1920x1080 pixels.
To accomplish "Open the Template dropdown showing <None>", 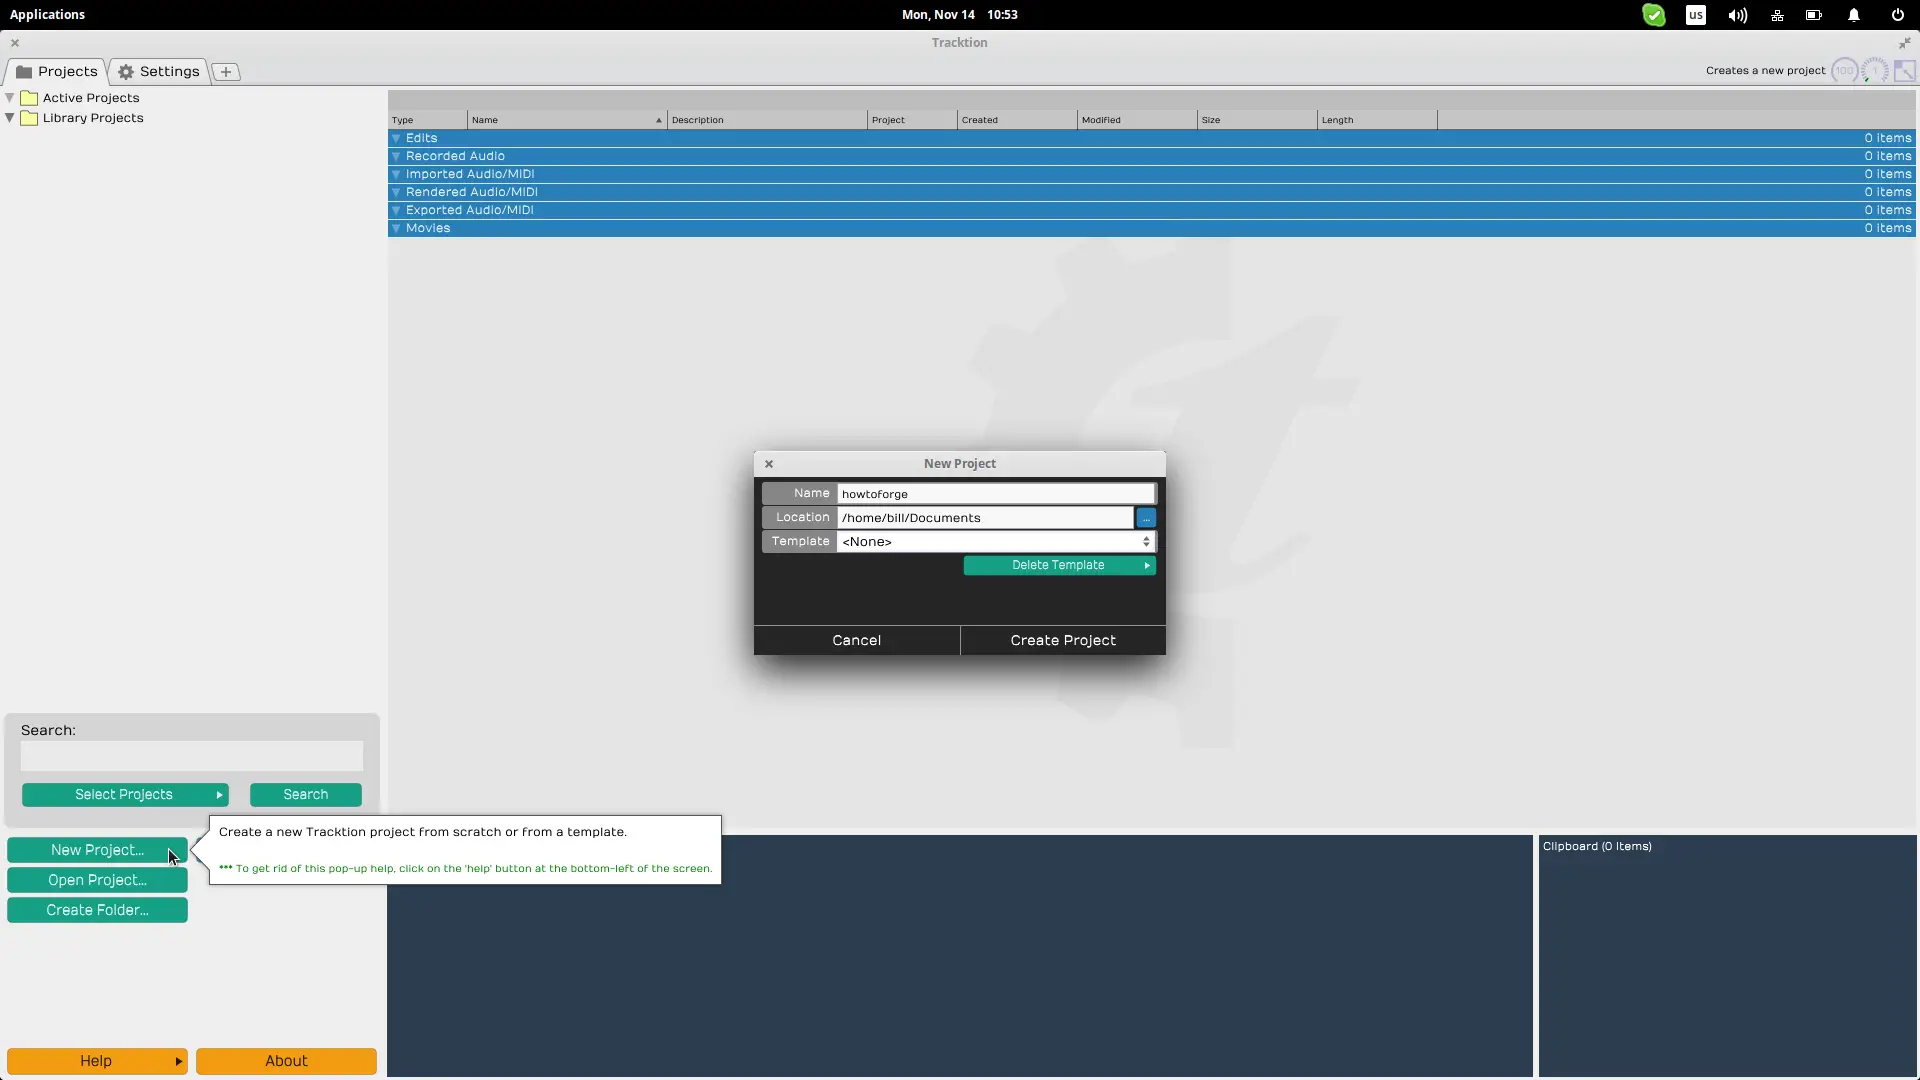I will pyautogui.click(x=996, y=542).
